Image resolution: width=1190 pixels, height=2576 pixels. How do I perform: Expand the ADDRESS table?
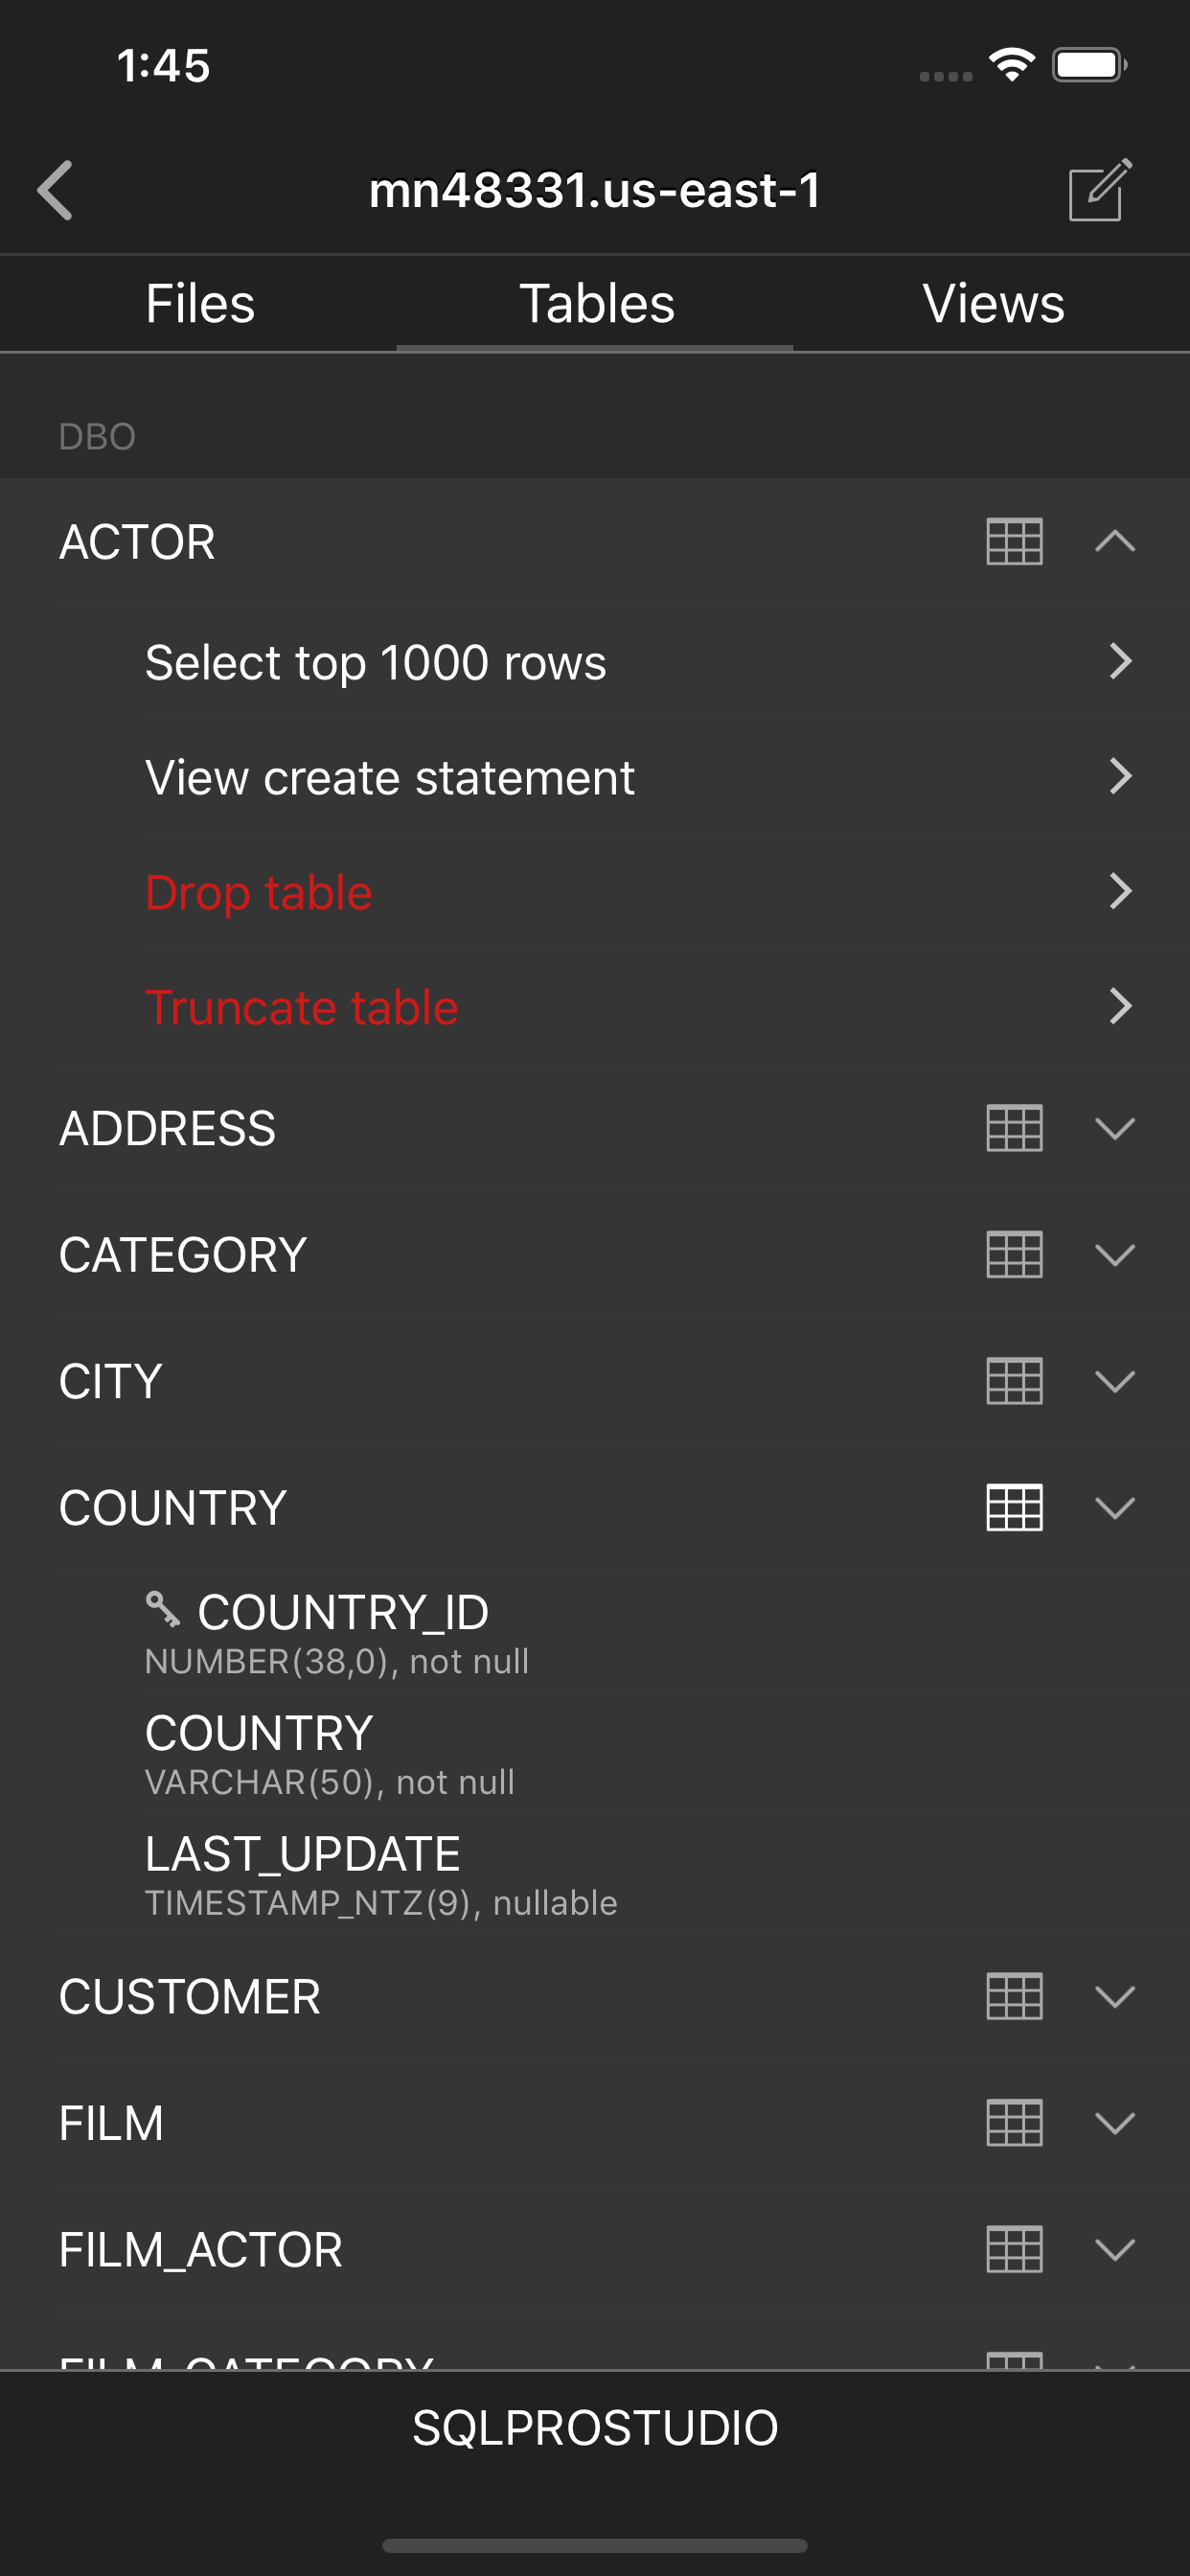(x=1114, y=1128)
